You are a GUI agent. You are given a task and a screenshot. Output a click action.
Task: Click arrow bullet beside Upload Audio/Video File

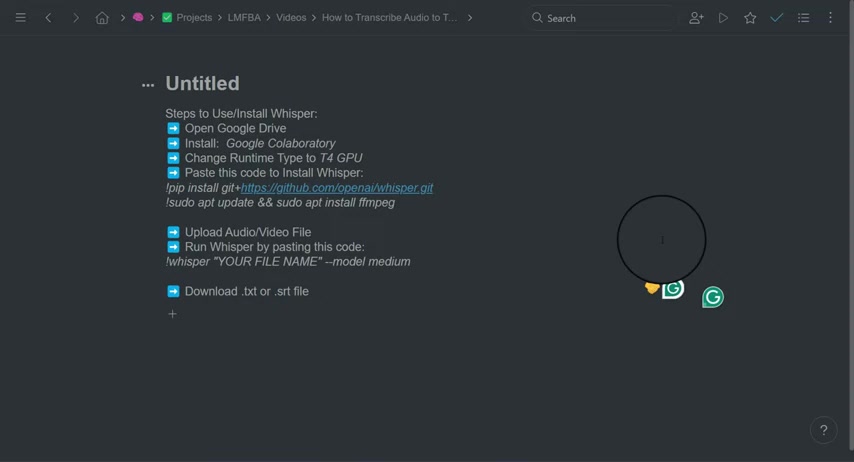[173, 232]
